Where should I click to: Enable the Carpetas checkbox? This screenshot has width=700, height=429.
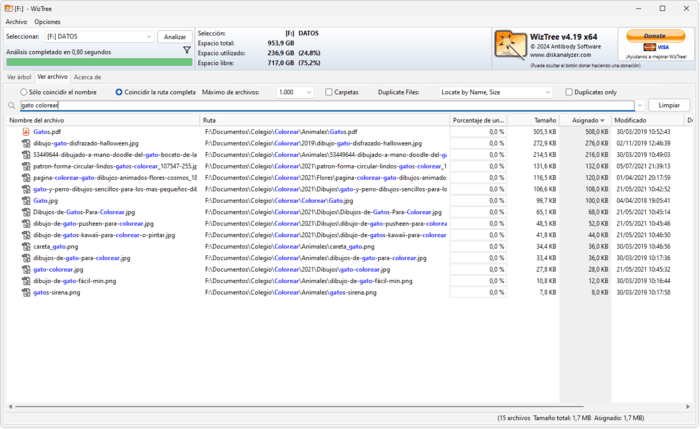[329, 92]
